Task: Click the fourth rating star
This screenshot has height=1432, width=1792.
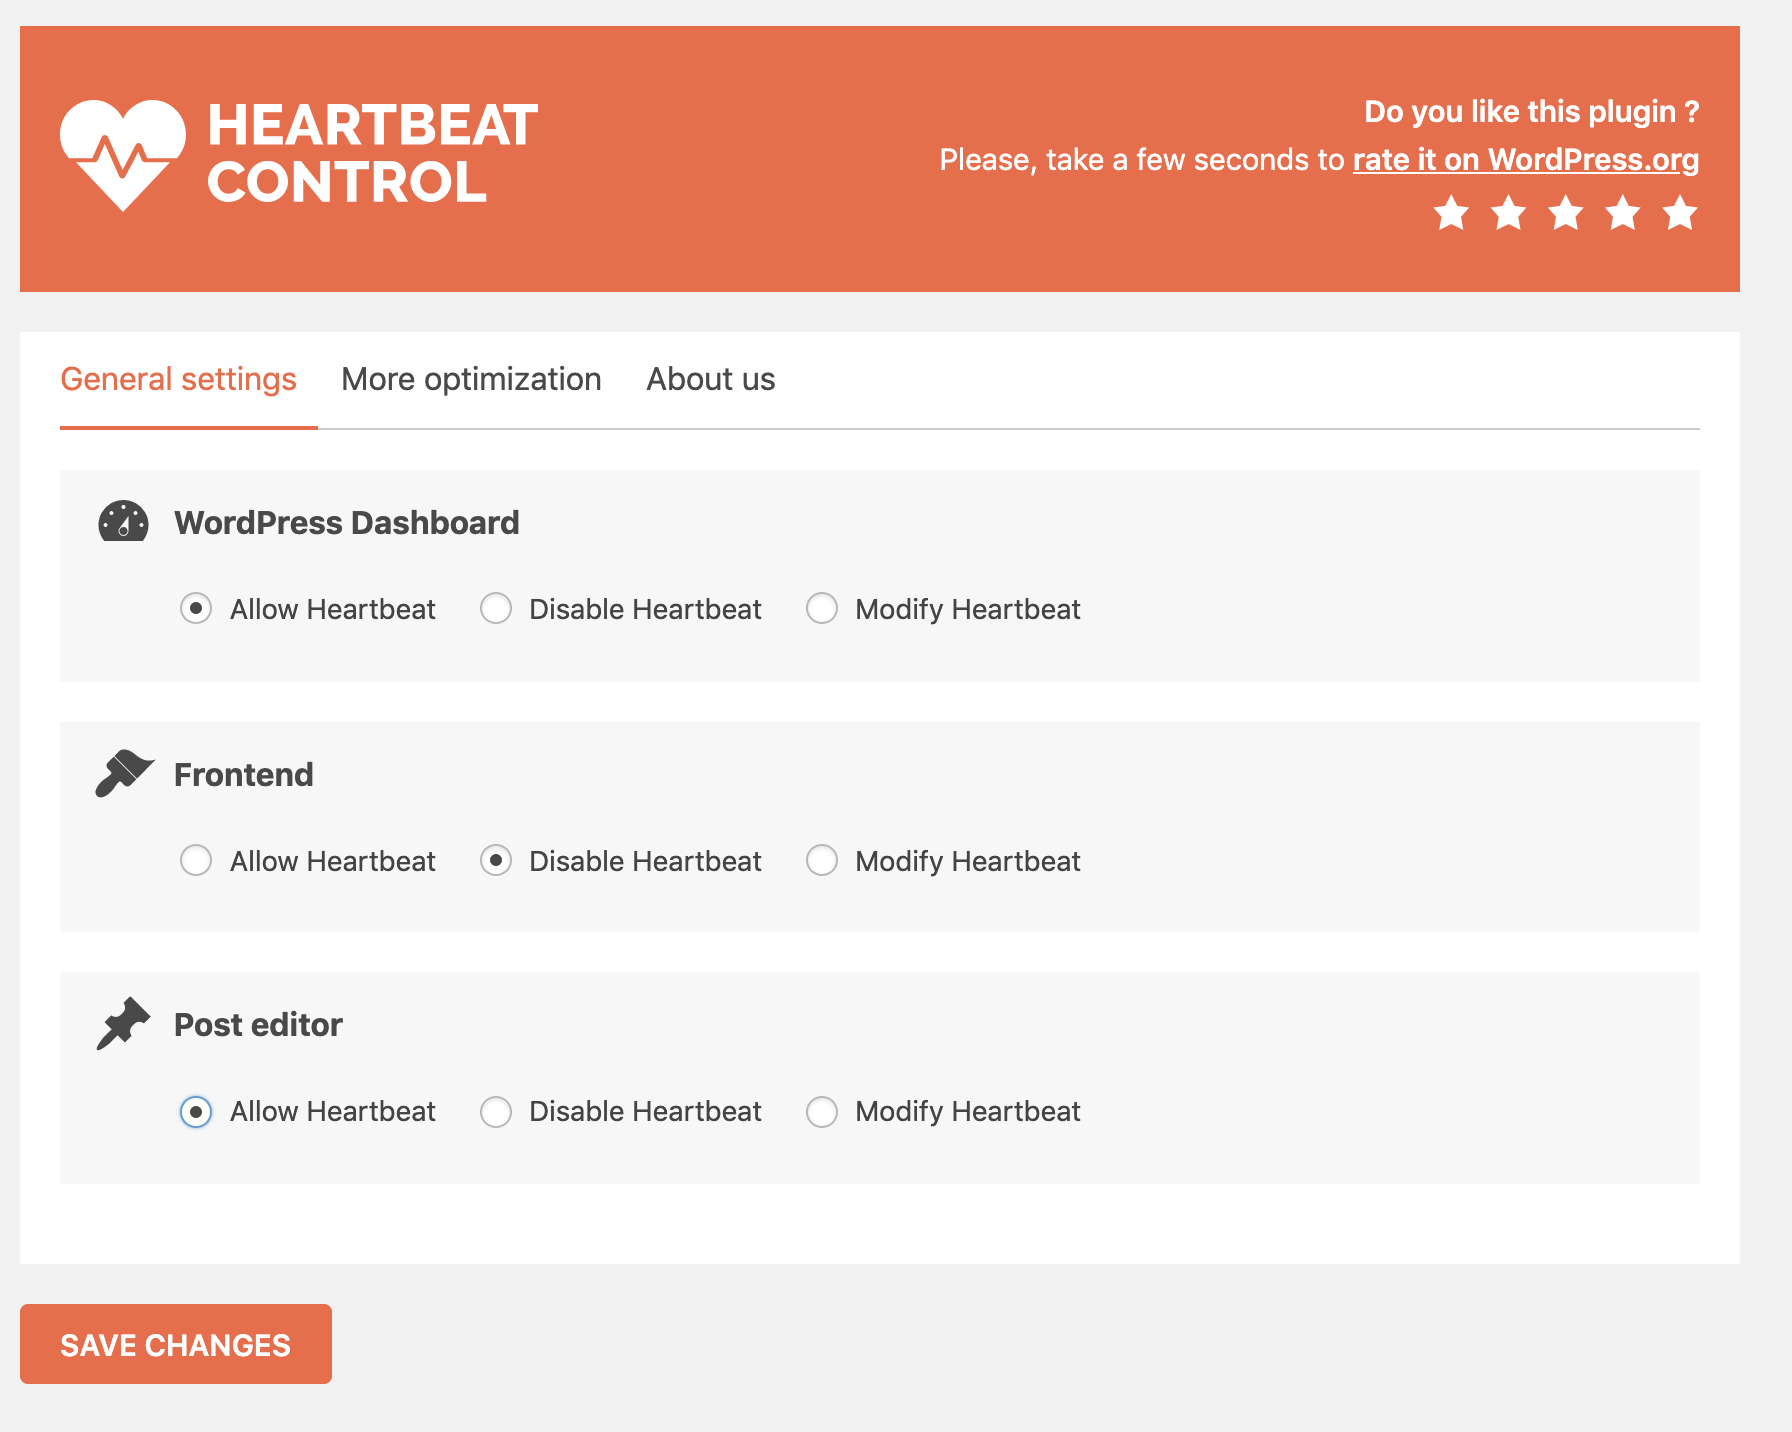Action: click(x=1623, y=213)
